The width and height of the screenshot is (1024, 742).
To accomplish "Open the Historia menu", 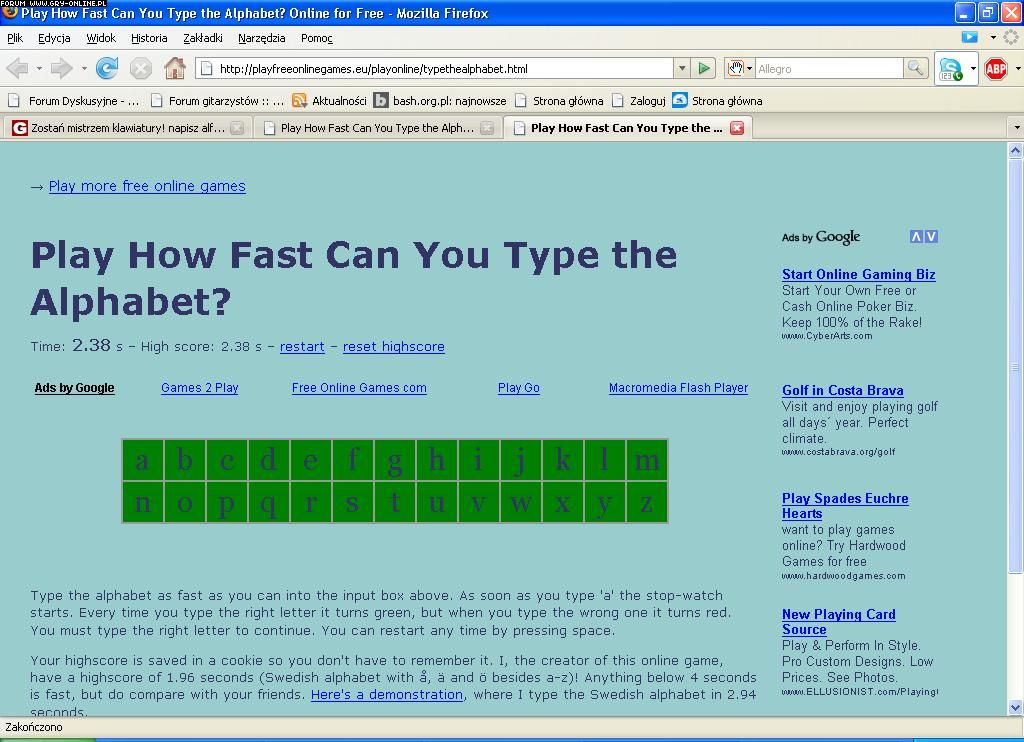I will point(149,38).
